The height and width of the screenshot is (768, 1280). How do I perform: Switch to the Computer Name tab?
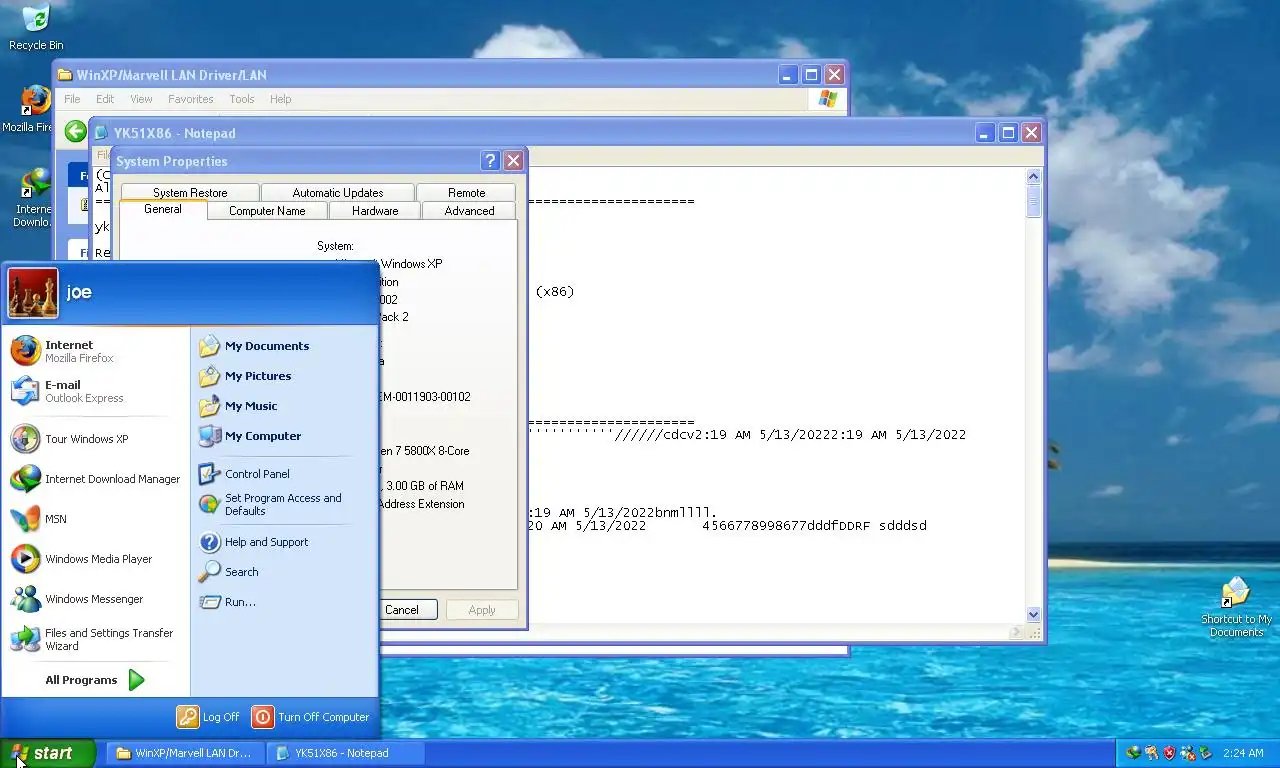point(267,211)
